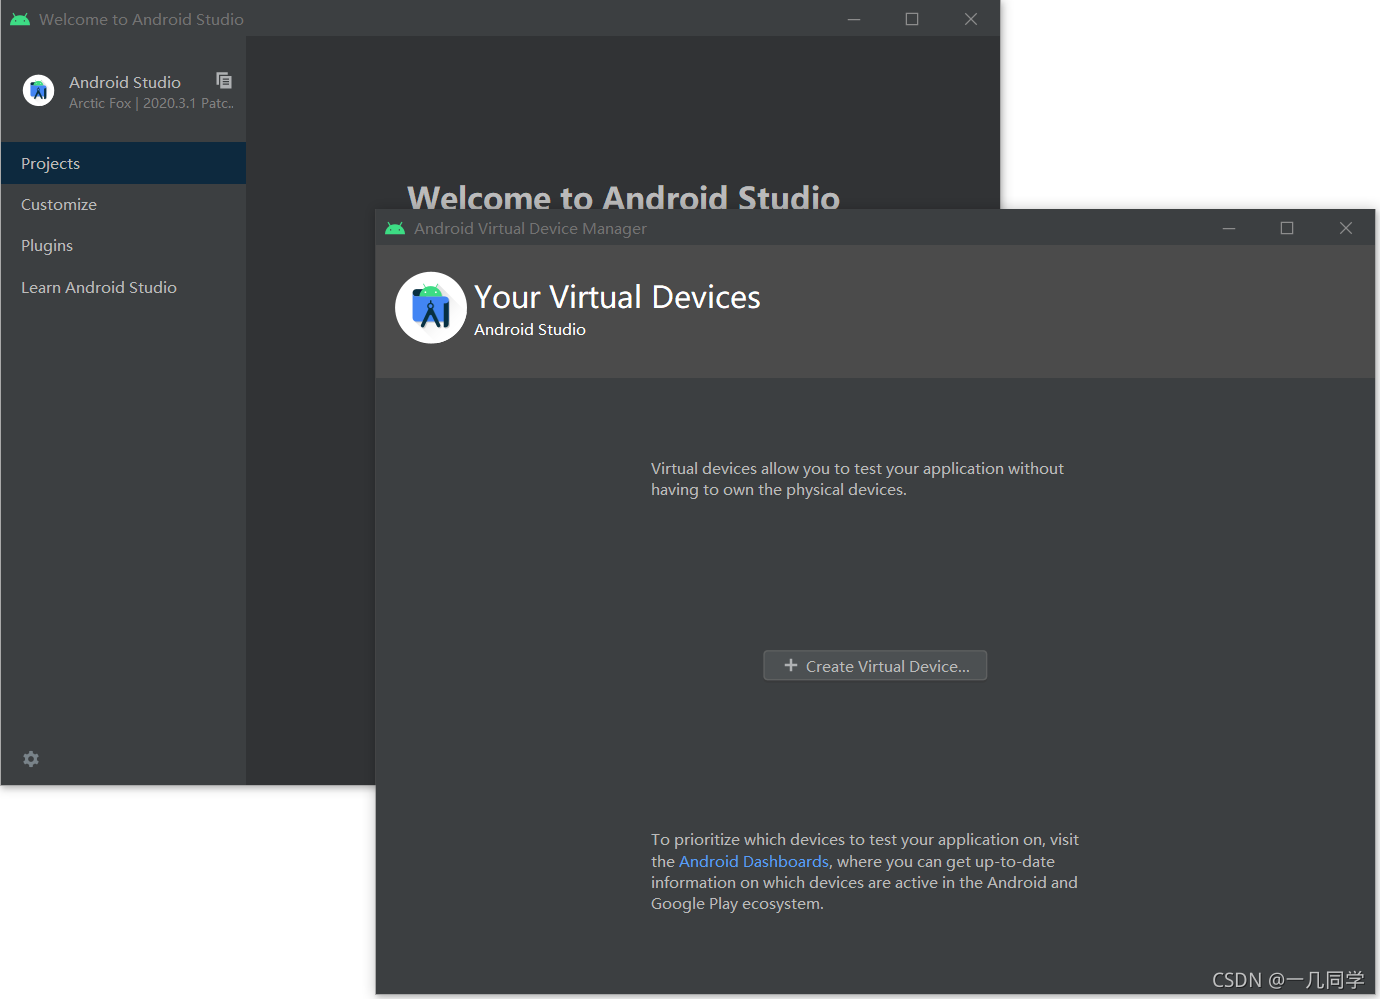Click the copy icon beside Android Studio name
This screenshot has width=1380, height=999.
[x=224, y=80]
